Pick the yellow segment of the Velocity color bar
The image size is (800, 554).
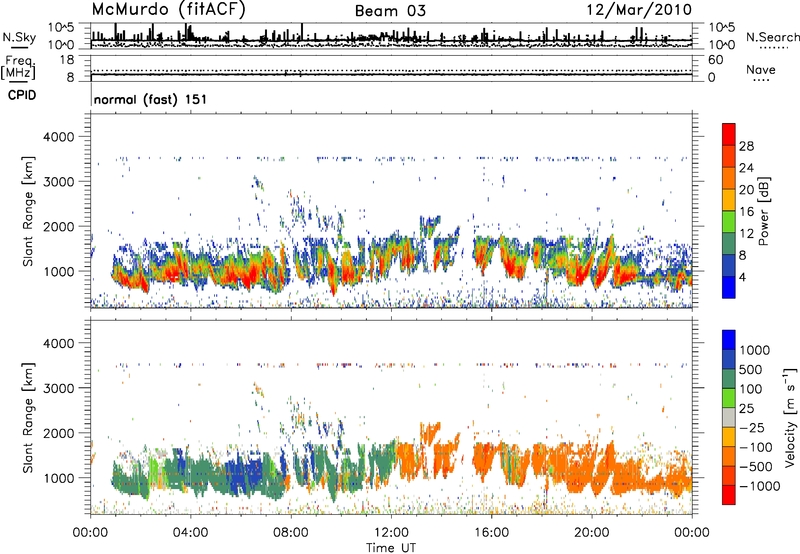[729, 437]
